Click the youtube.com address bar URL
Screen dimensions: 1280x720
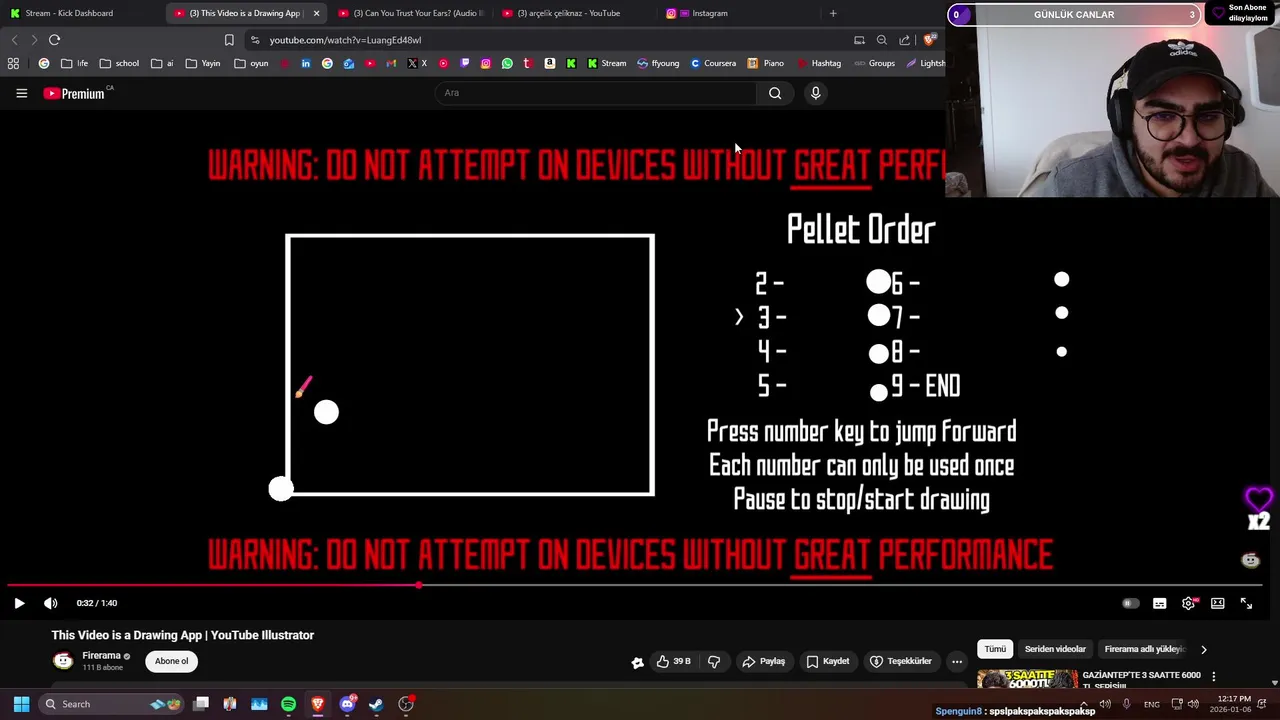coord(345,40)
